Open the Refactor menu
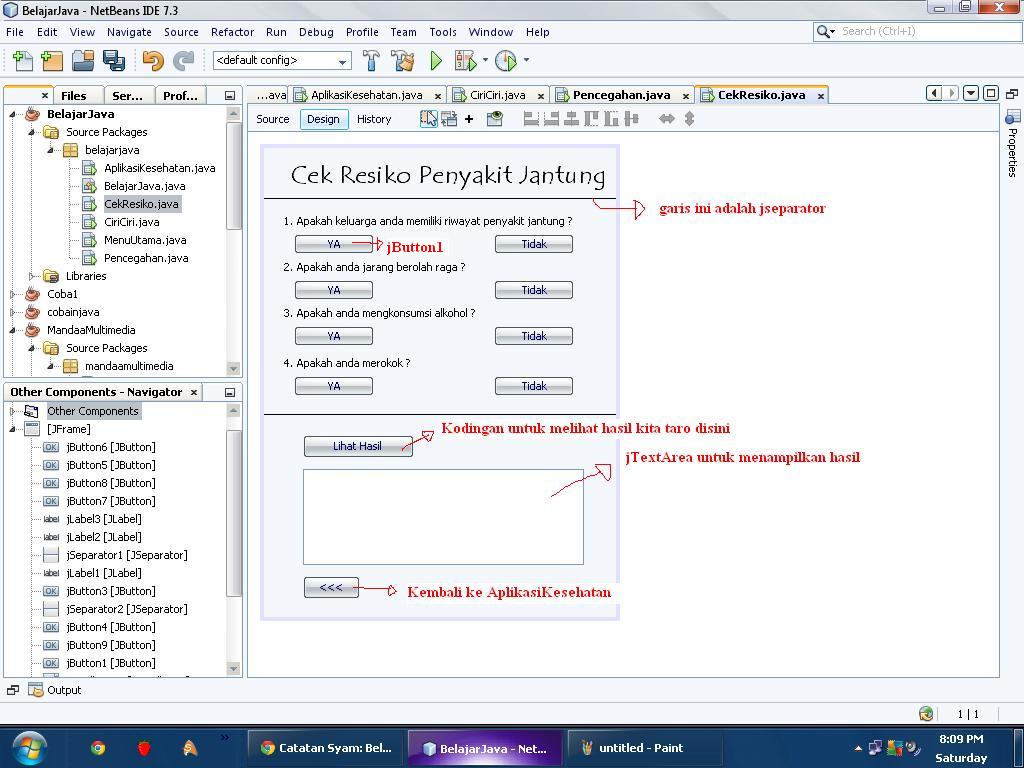The height and width of the screenshot is (768, 1024). (232, 32)
